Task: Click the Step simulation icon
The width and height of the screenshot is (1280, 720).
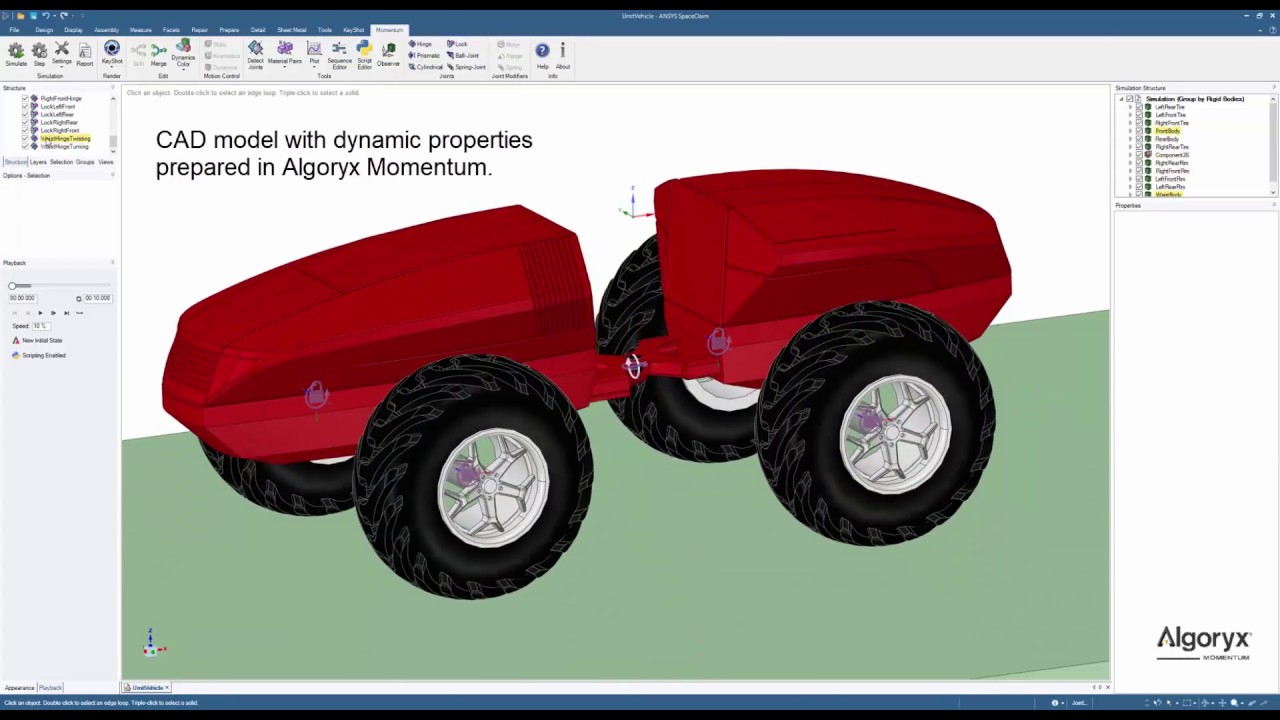Action: pyautogui.click(x=39, y=54)
